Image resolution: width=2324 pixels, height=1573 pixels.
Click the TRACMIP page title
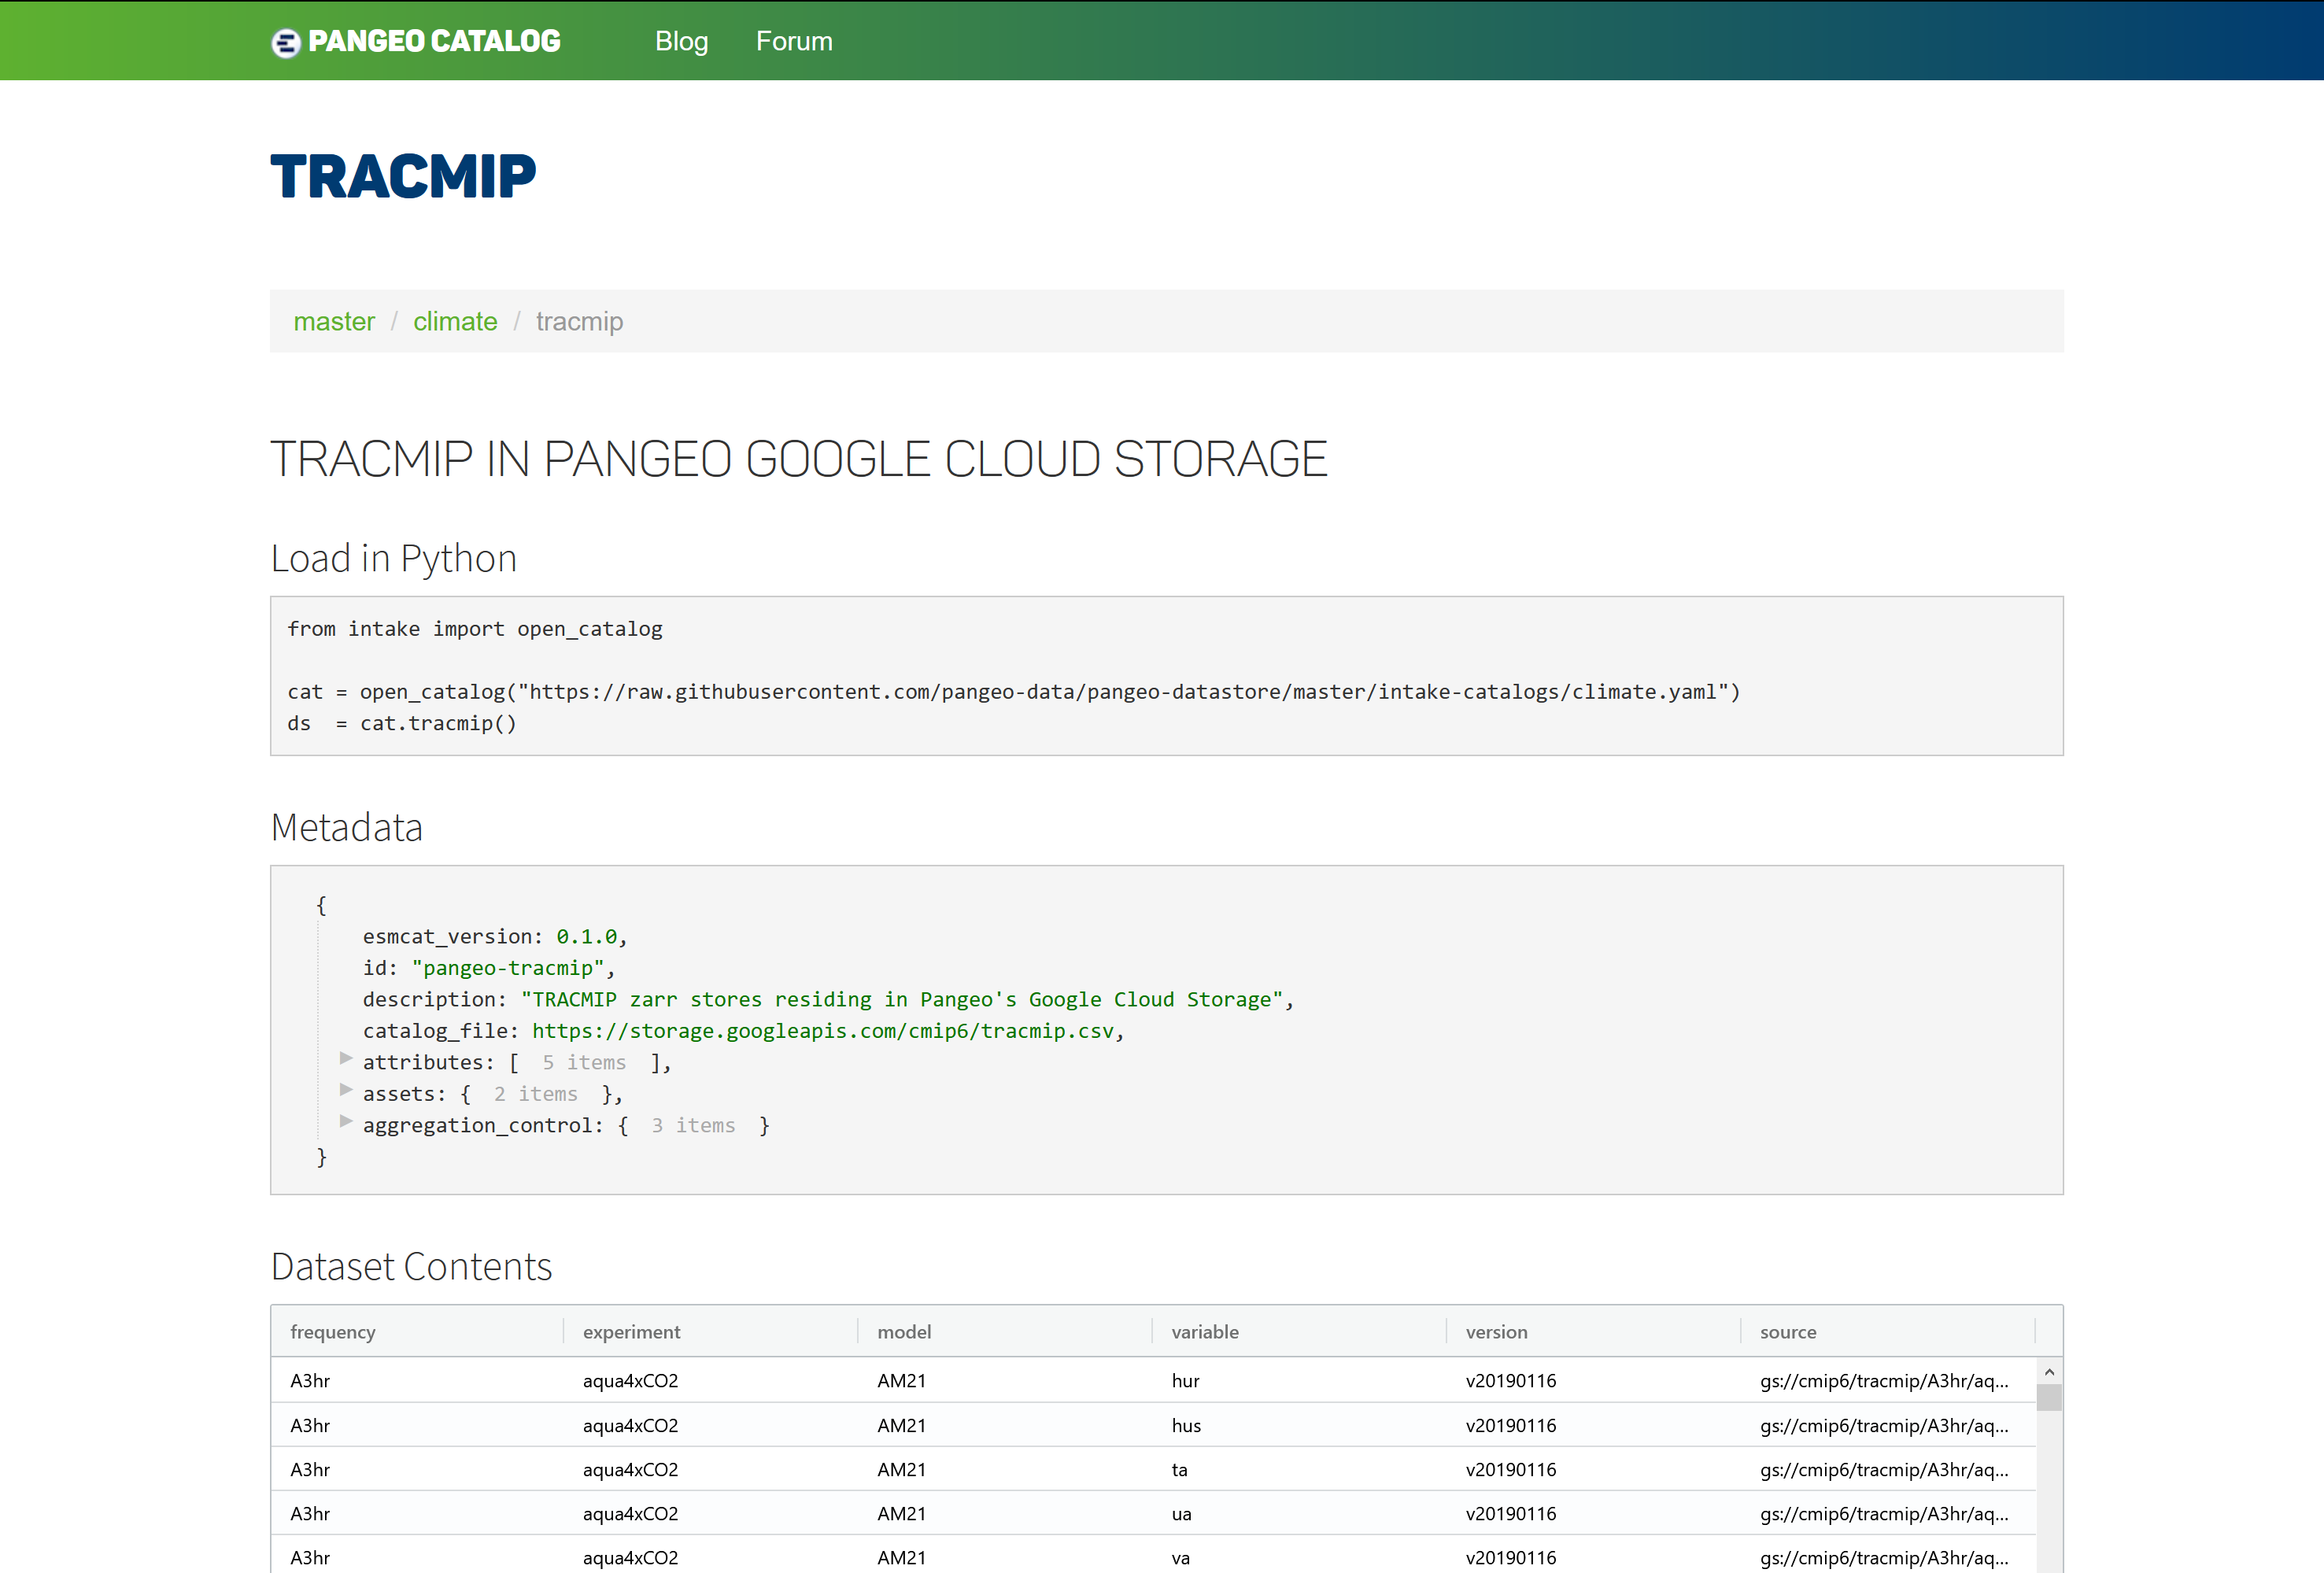pyautogui.click(x=403, y=176)
